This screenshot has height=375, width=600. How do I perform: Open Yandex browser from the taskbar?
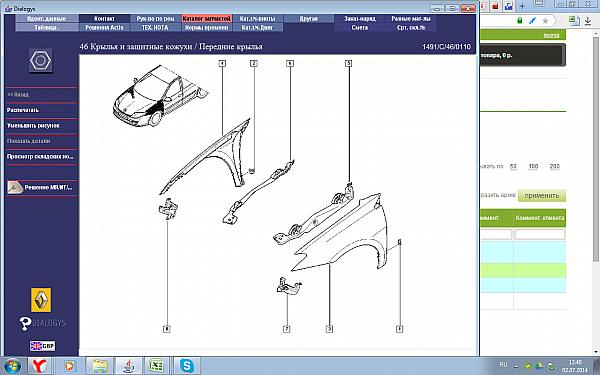pos(40,366)
